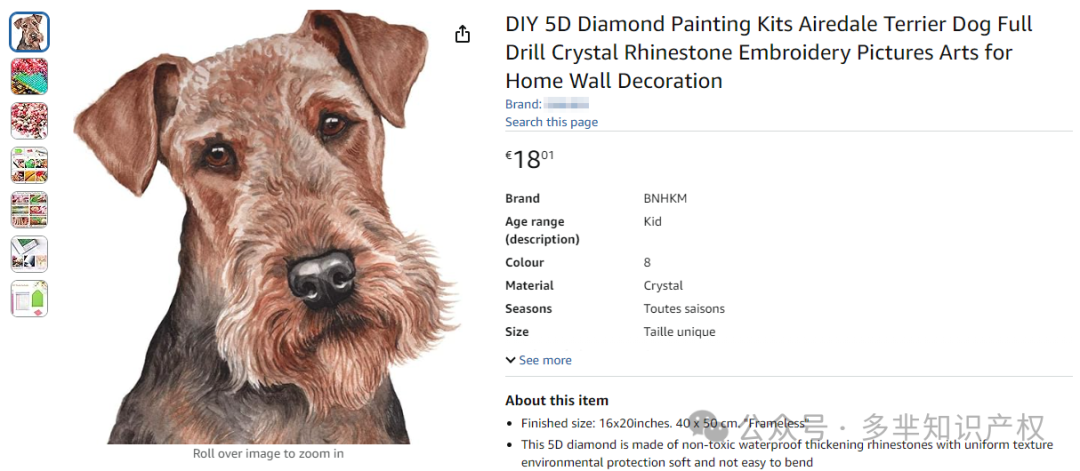This screenshot has width=1080, height=471.
Task: Open the last gallery thumbnail with green bag
Action: pyautogui.click(x=29, y=298)
